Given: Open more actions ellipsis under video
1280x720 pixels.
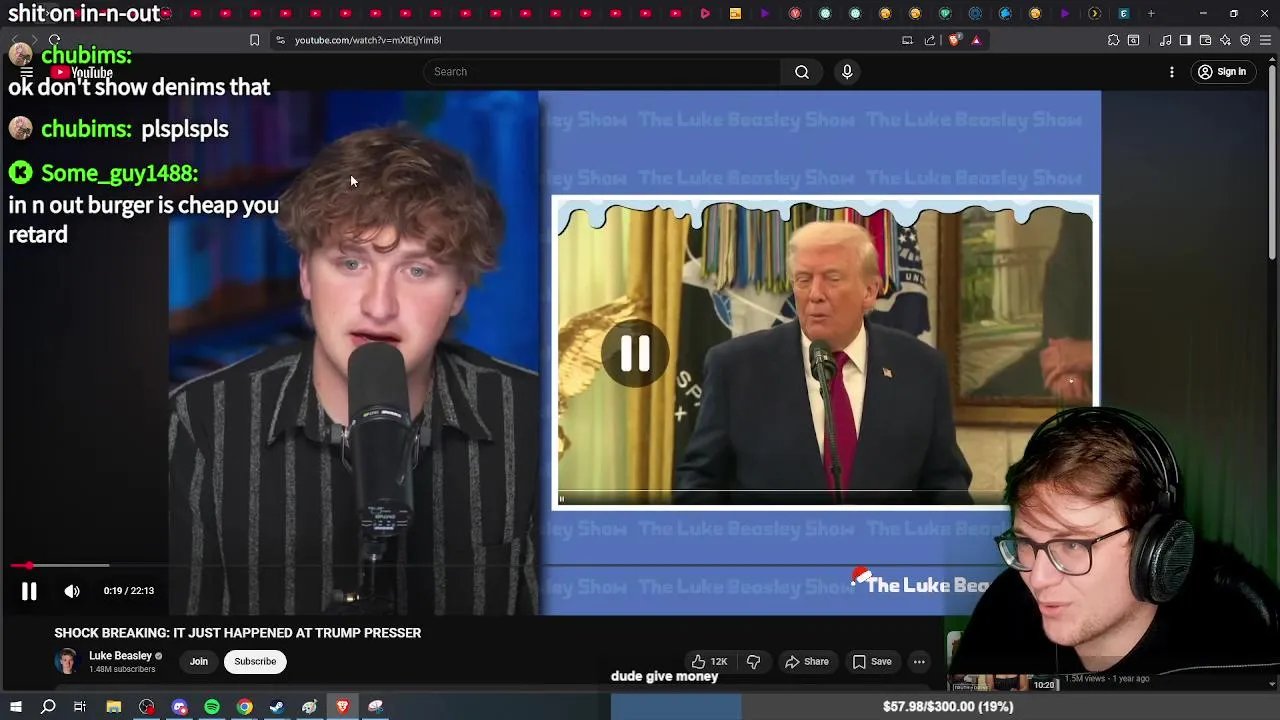Looking at the screenshot, I should click(919, 661).
